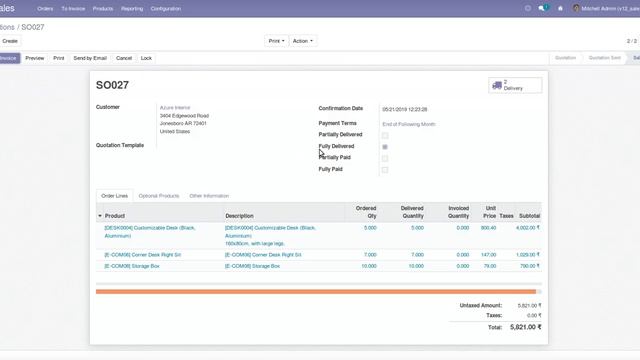Sort by Unit Price column header

489,212
